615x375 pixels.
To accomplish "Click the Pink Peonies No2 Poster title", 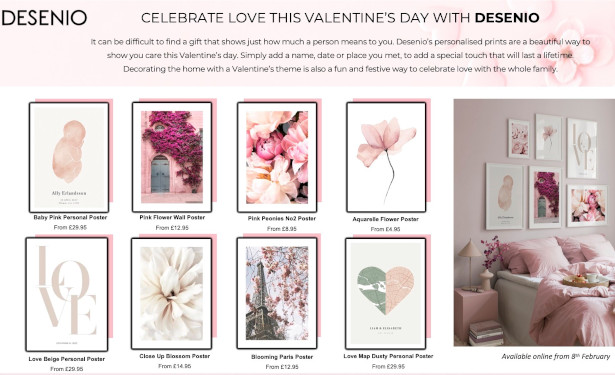I will coord(282,218).
